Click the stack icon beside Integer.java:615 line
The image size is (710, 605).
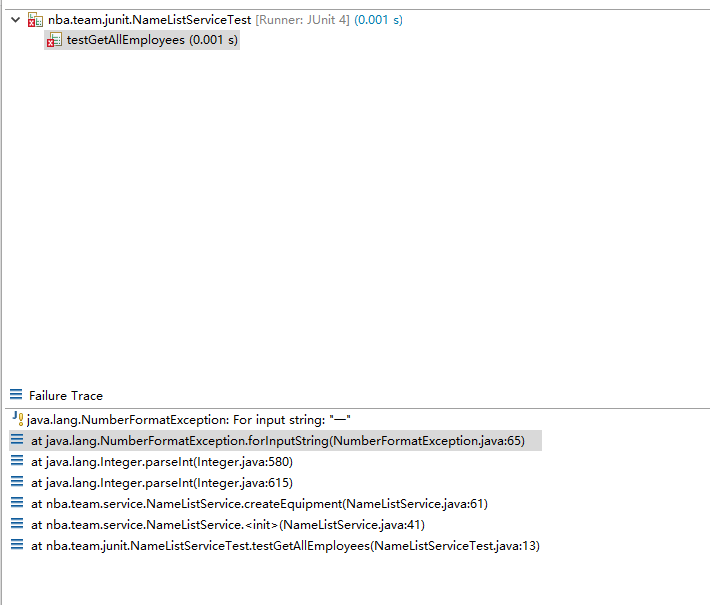(17, 481)
